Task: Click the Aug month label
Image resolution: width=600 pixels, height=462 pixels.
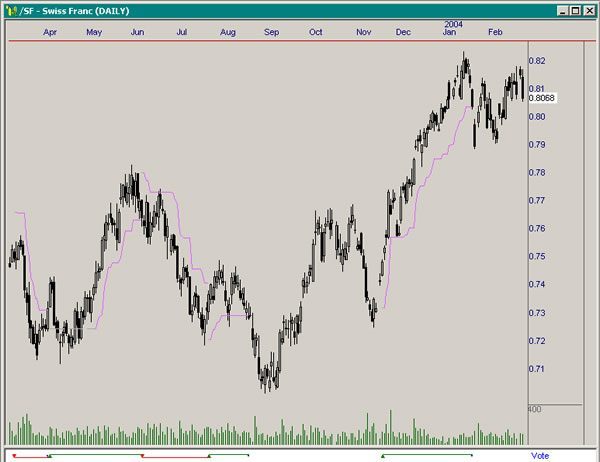Action: (x=227, y=32)
